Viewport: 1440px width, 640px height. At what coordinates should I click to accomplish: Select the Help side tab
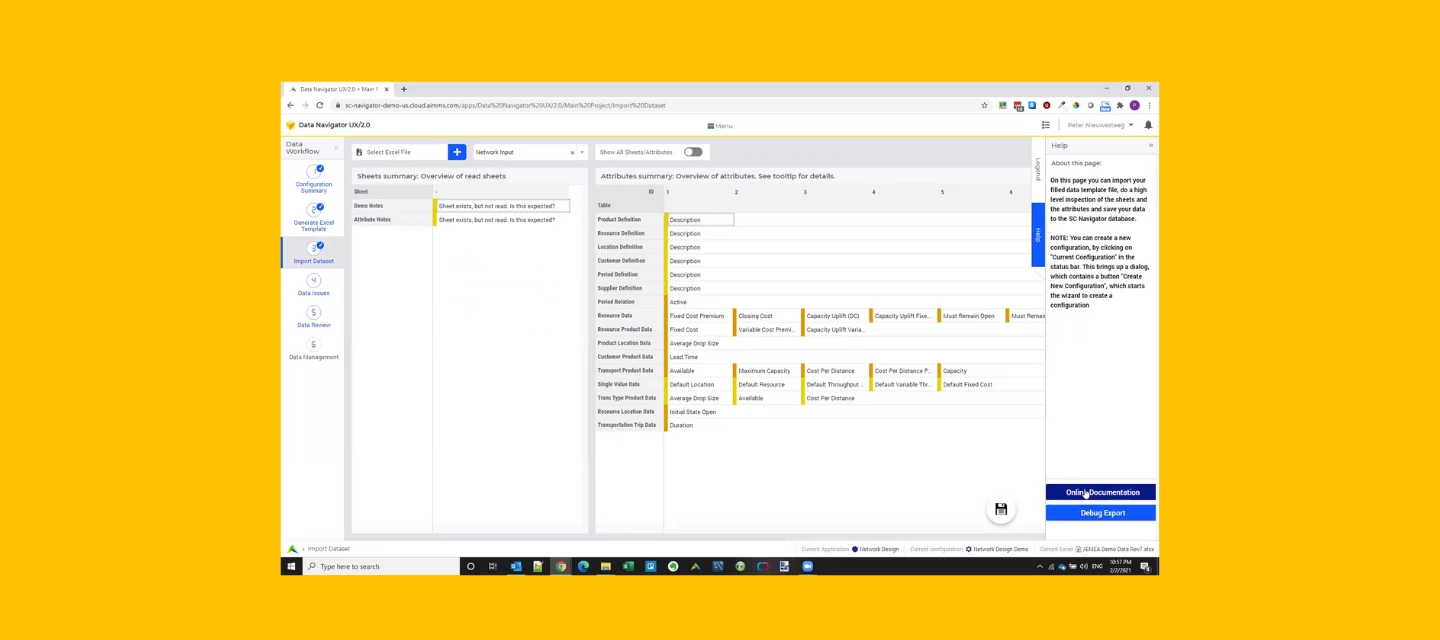(1038, 235)
